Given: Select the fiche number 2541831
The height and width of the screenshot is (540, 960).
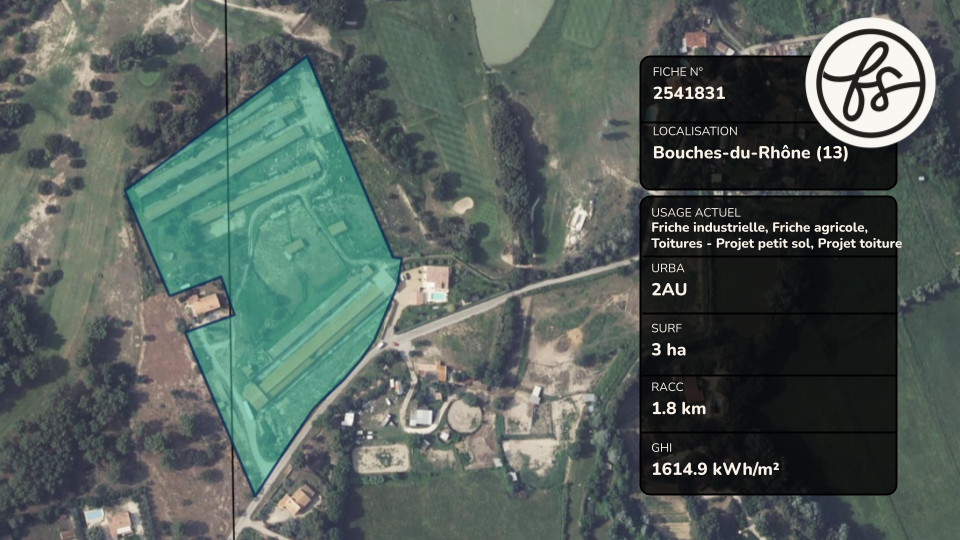Looking at the screenshot, I should click(x=689, y=93).
